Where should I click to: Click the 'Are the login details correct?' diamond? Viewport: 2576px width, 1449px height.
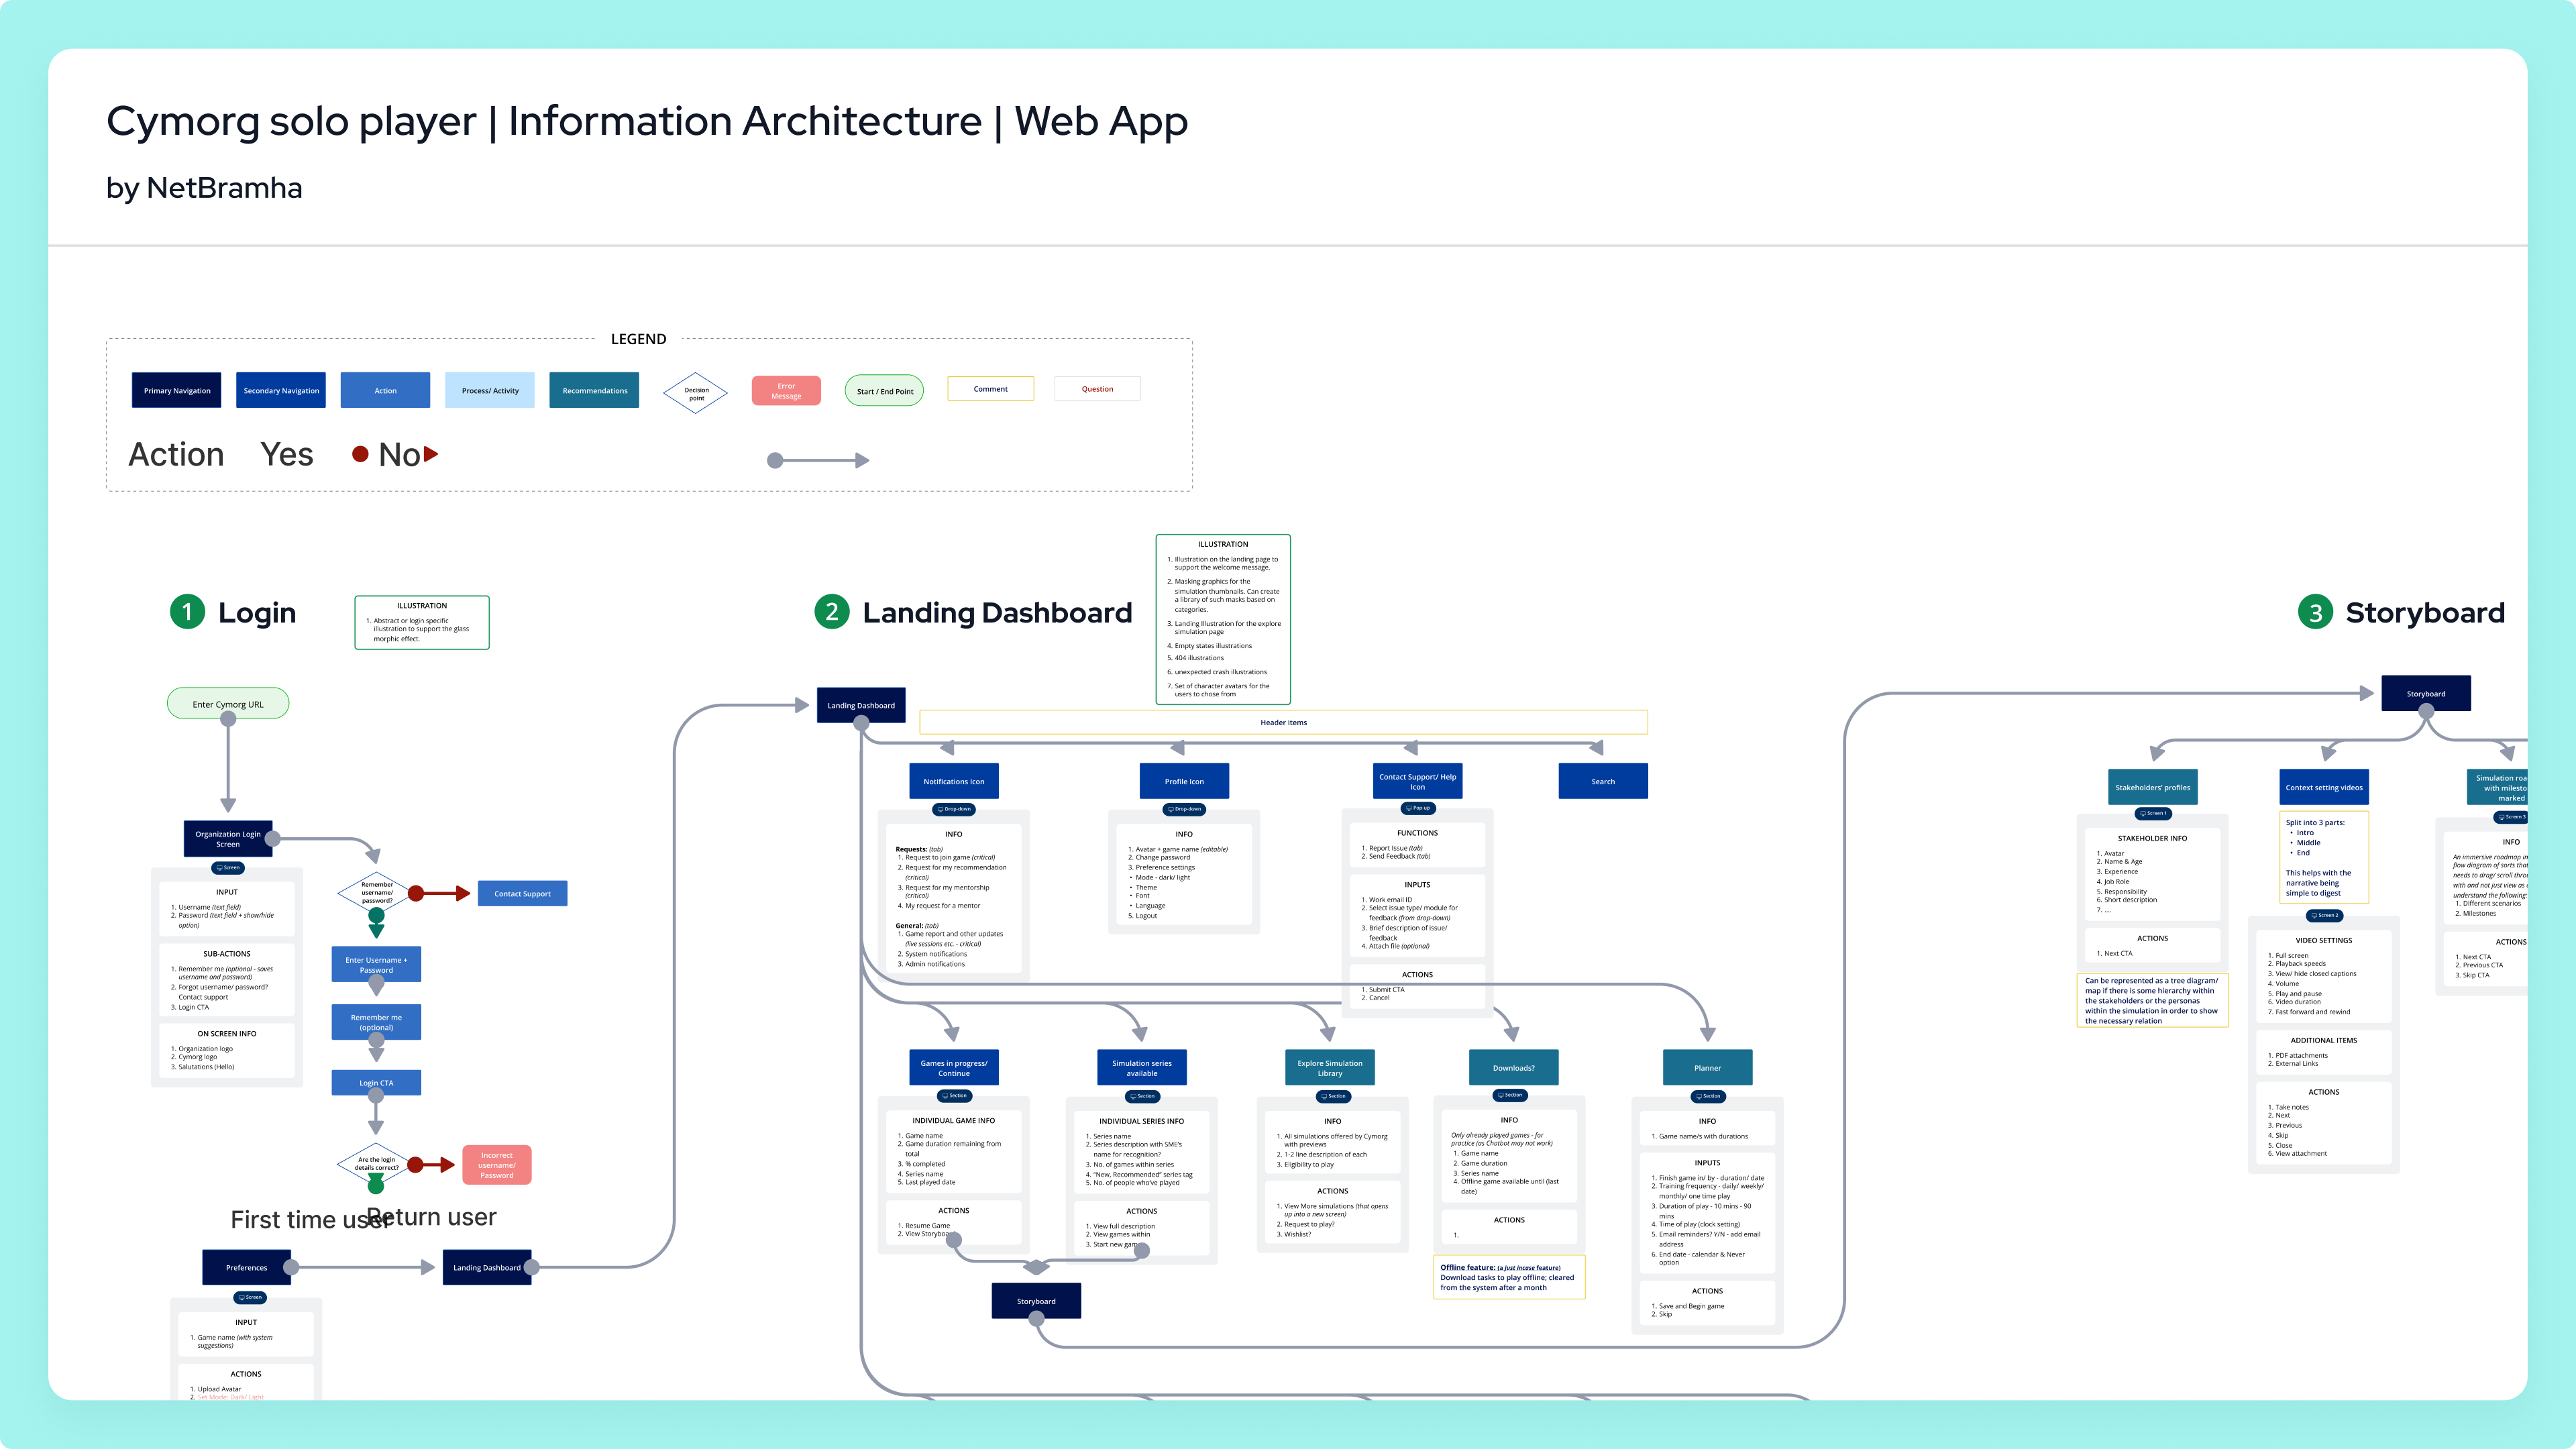(376, 1163)
